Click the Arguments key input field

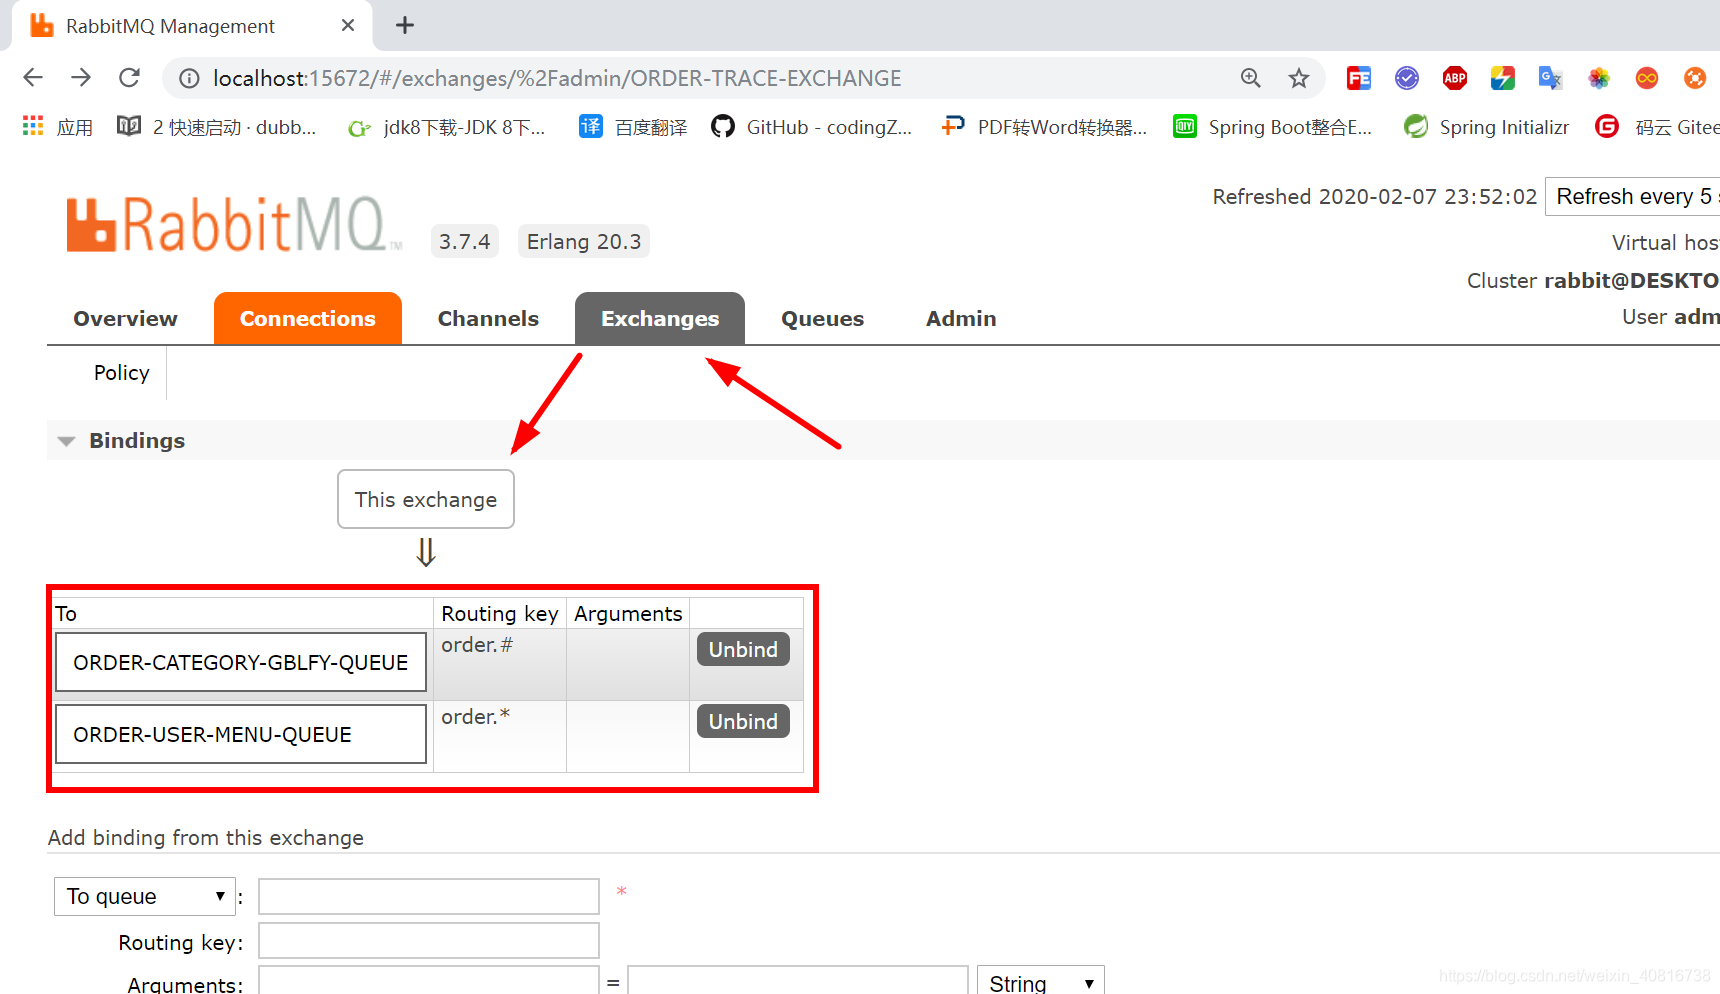(x=429, y=981)
